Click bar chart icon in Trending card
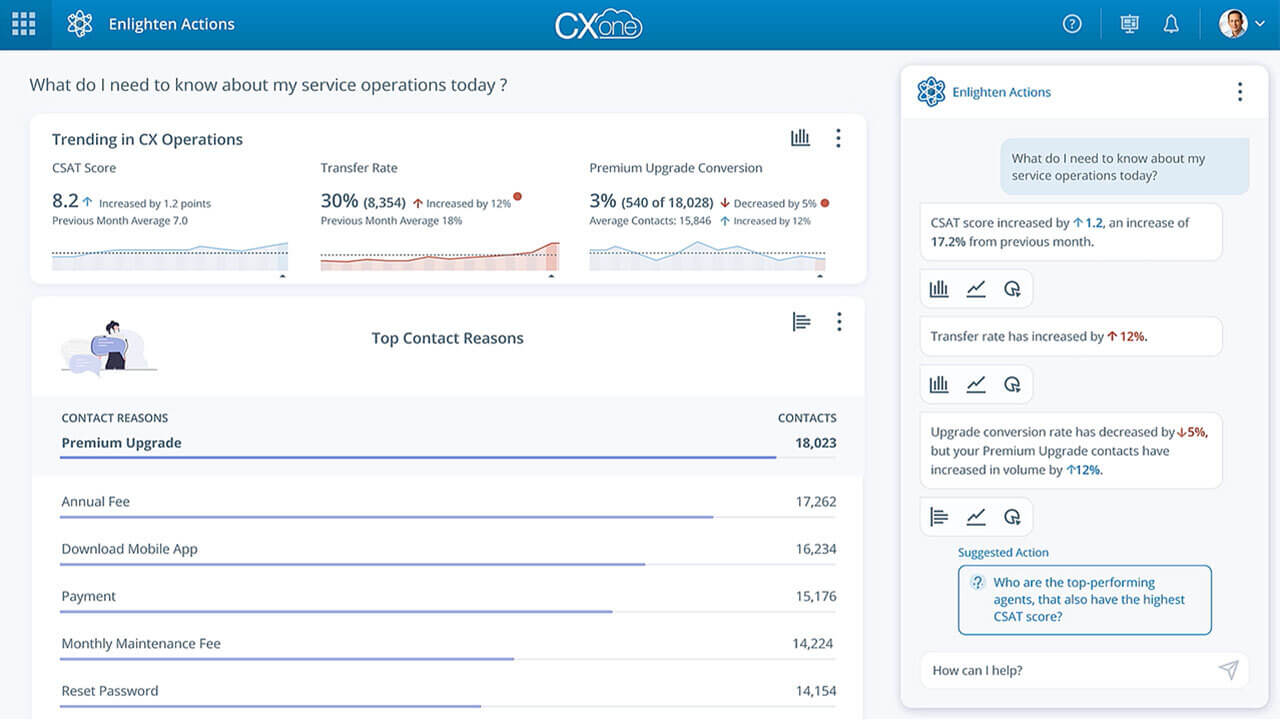 (x=800, y=138)
